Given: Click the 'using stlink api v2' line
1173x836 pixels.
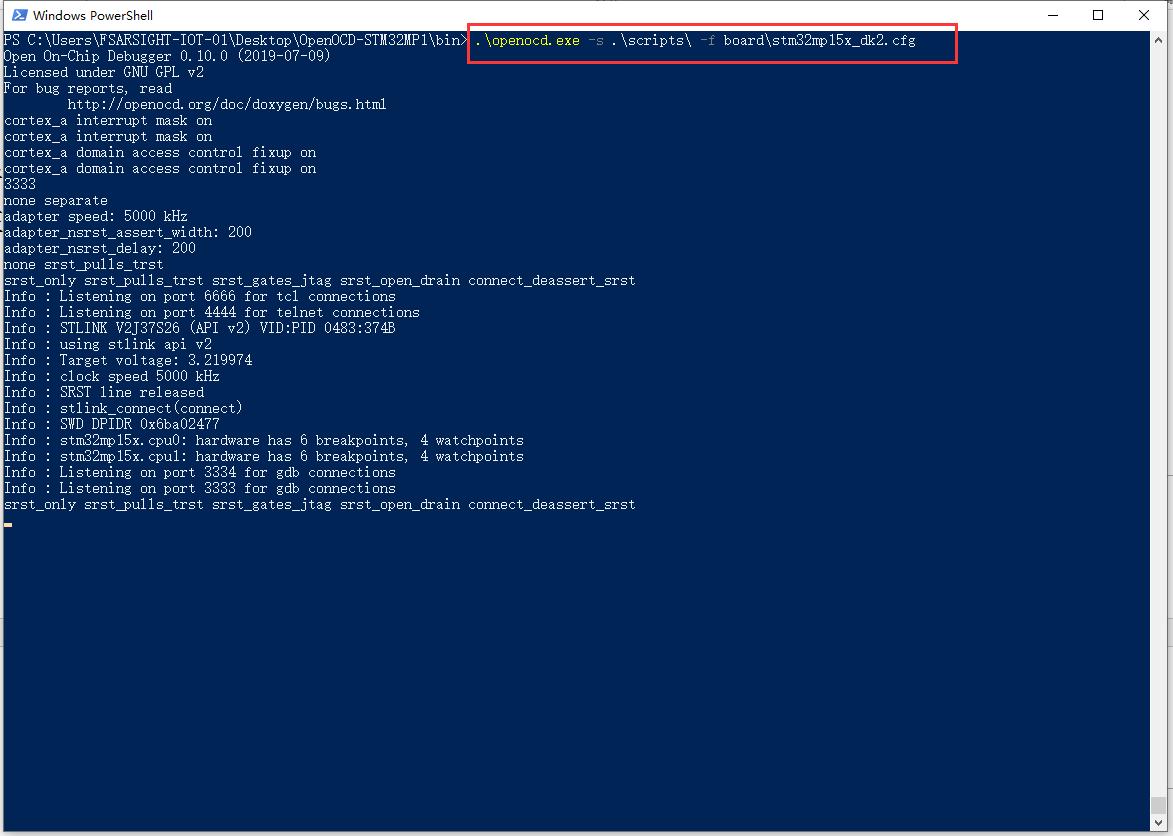Looking at the screenshot, I should click(x=108, y=345).
